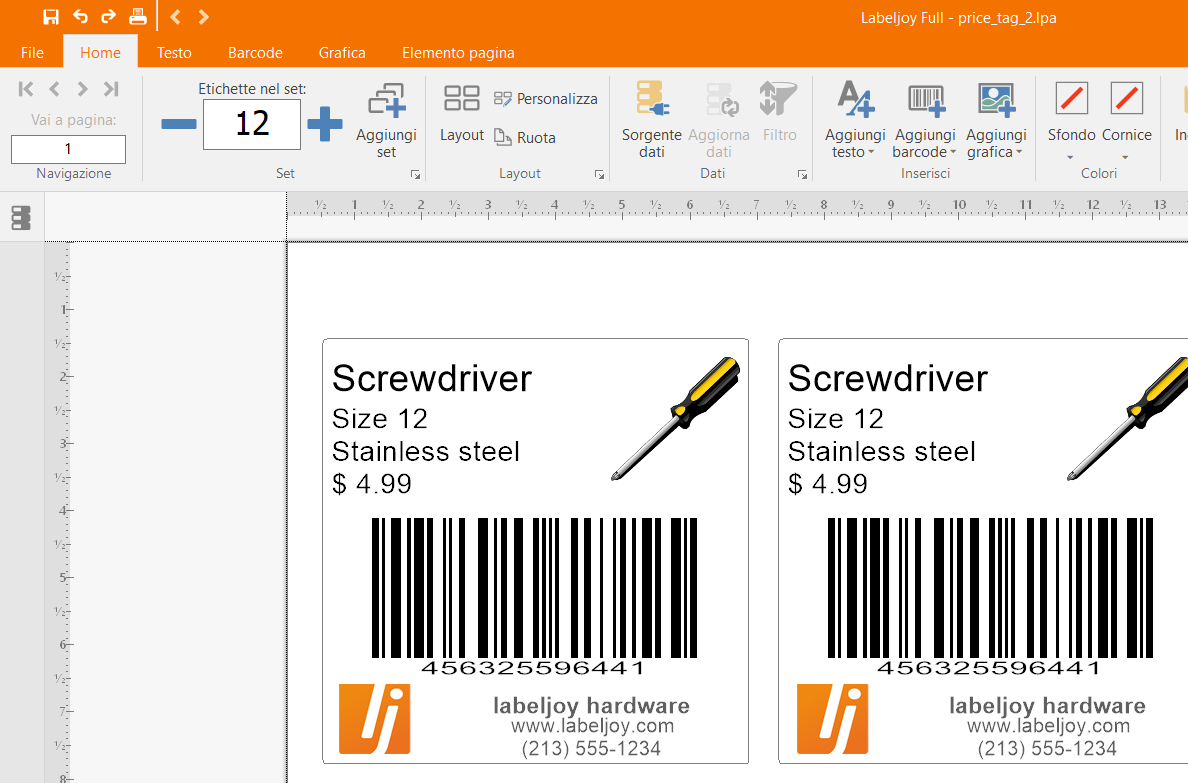Select 456325596441 digits under first barcode
This screenshot has height=783, width=1188.
(x=533, y=668)
